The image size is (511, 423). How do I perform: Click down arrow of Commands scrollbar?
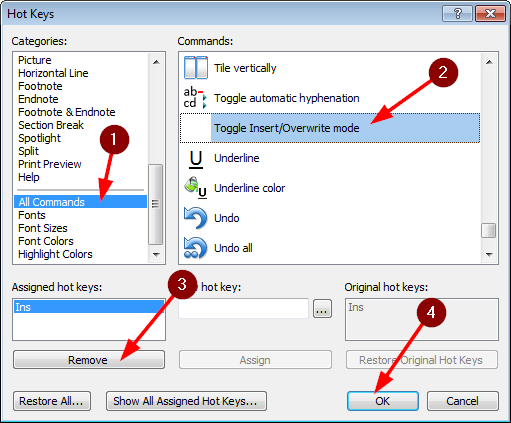click(489, 254)
